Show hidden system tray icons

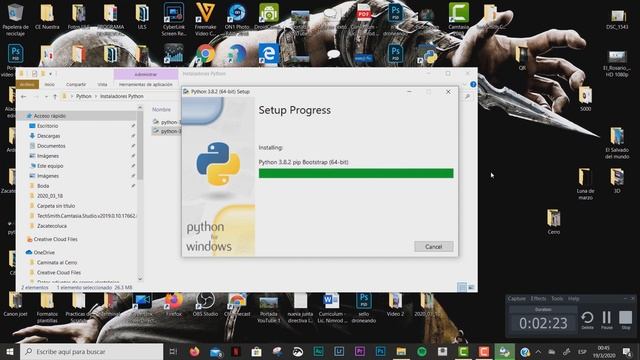pyautogui.click(x=538, y=351)
